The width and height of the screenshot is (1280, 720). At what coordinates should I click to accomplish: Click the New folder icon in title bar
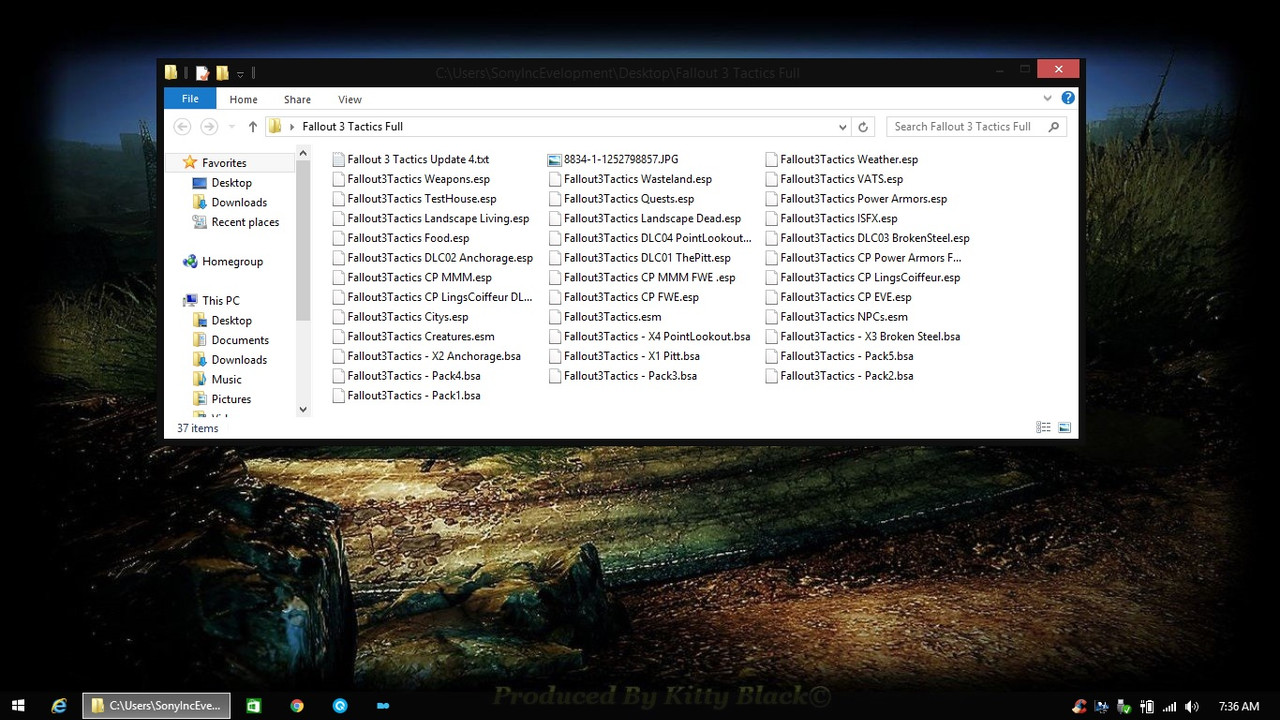point(222,73)
